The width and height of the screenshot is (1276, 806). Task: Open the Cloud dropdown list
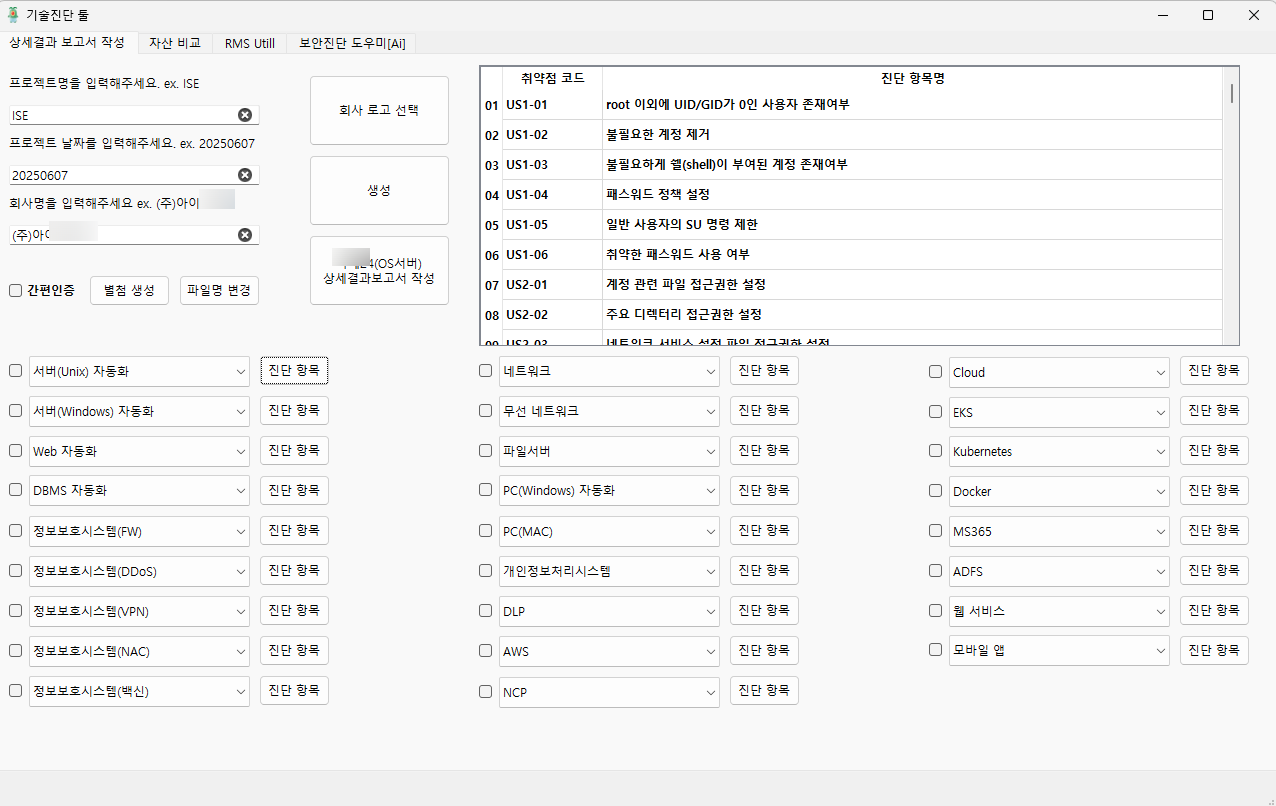click(1160, 372)
